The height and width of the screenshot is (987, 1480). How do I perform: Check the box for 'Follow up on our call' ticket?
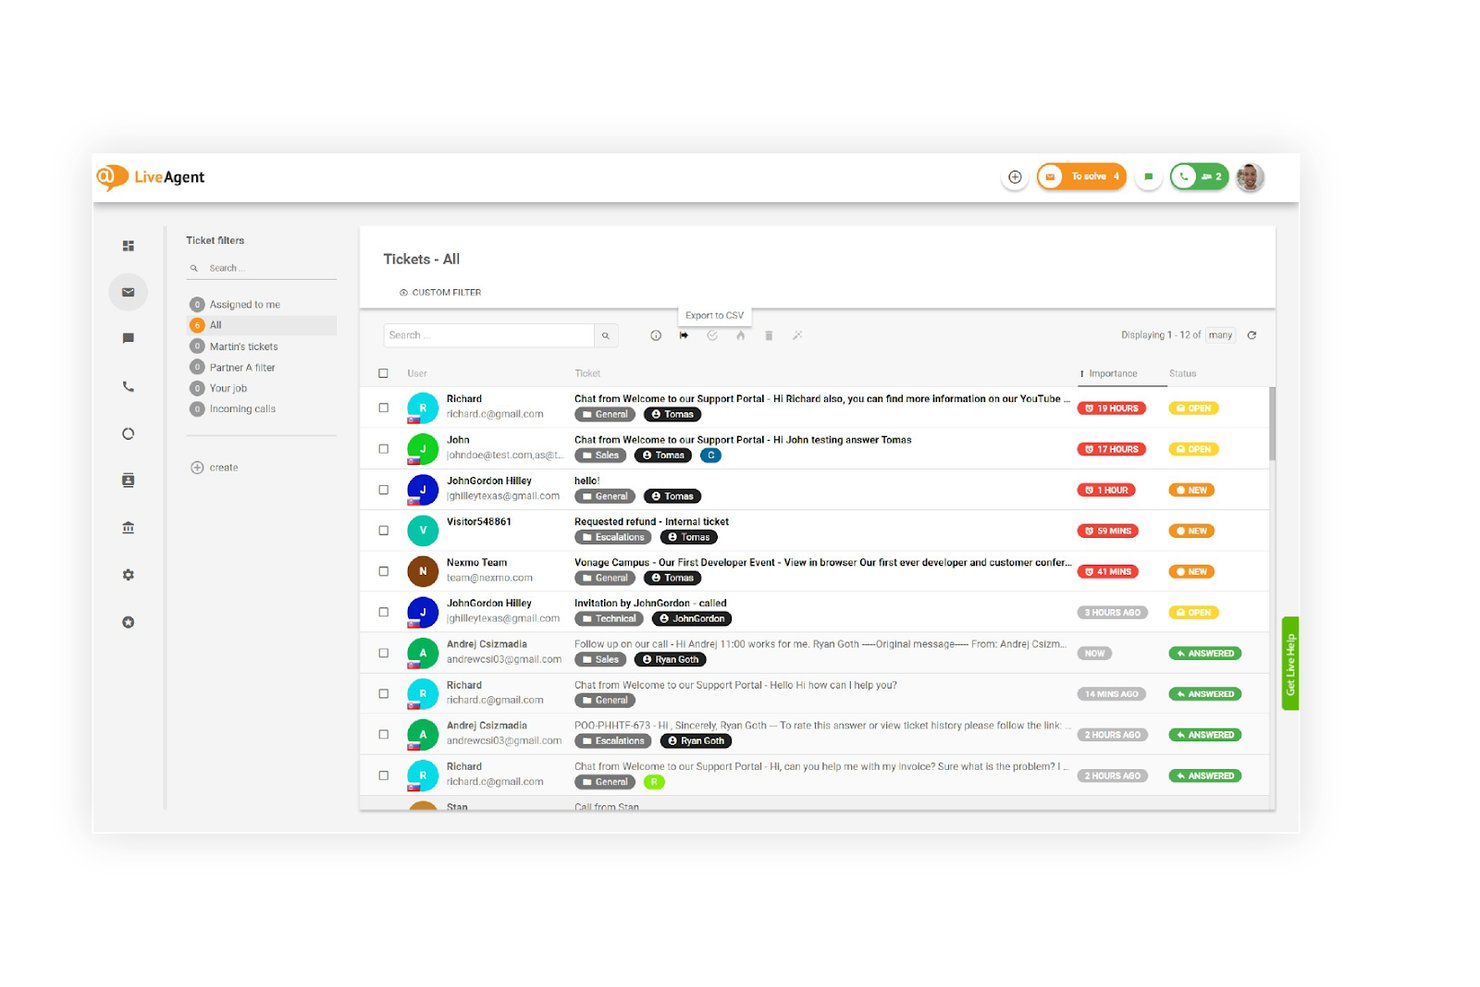[x=383, y=653]
